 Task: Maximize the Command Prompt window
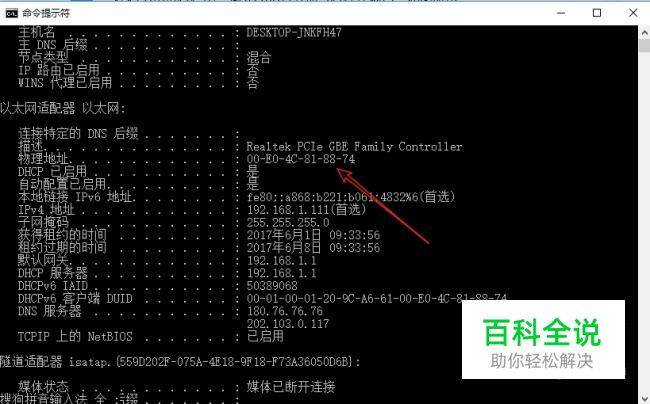pyautogui.click(x=597, y=13)
